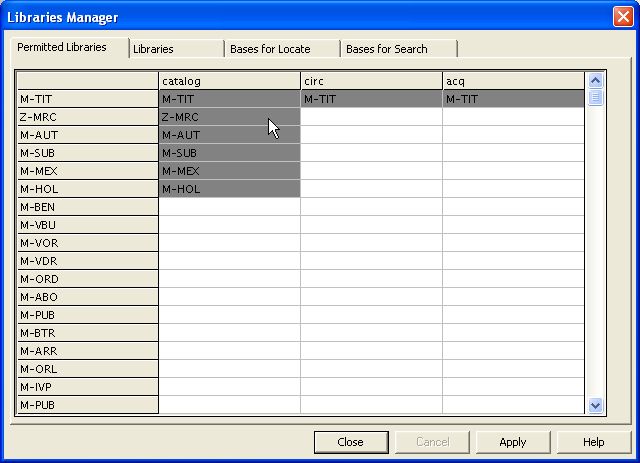Switch to the Permitted Libraries tab
Viewport: 640px width, 463px height.
click(69, 47)
